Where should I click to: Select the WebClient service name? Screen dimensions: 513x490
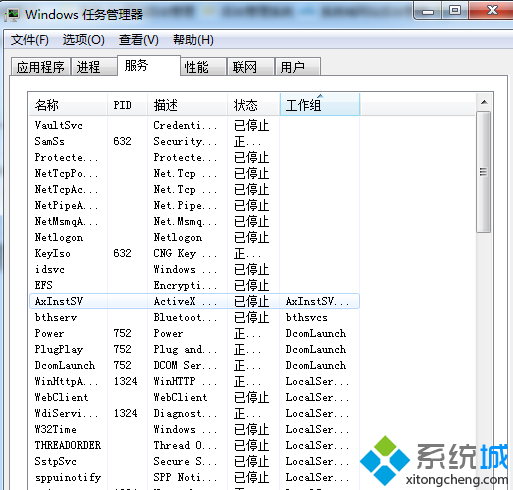tap(61, 397)
